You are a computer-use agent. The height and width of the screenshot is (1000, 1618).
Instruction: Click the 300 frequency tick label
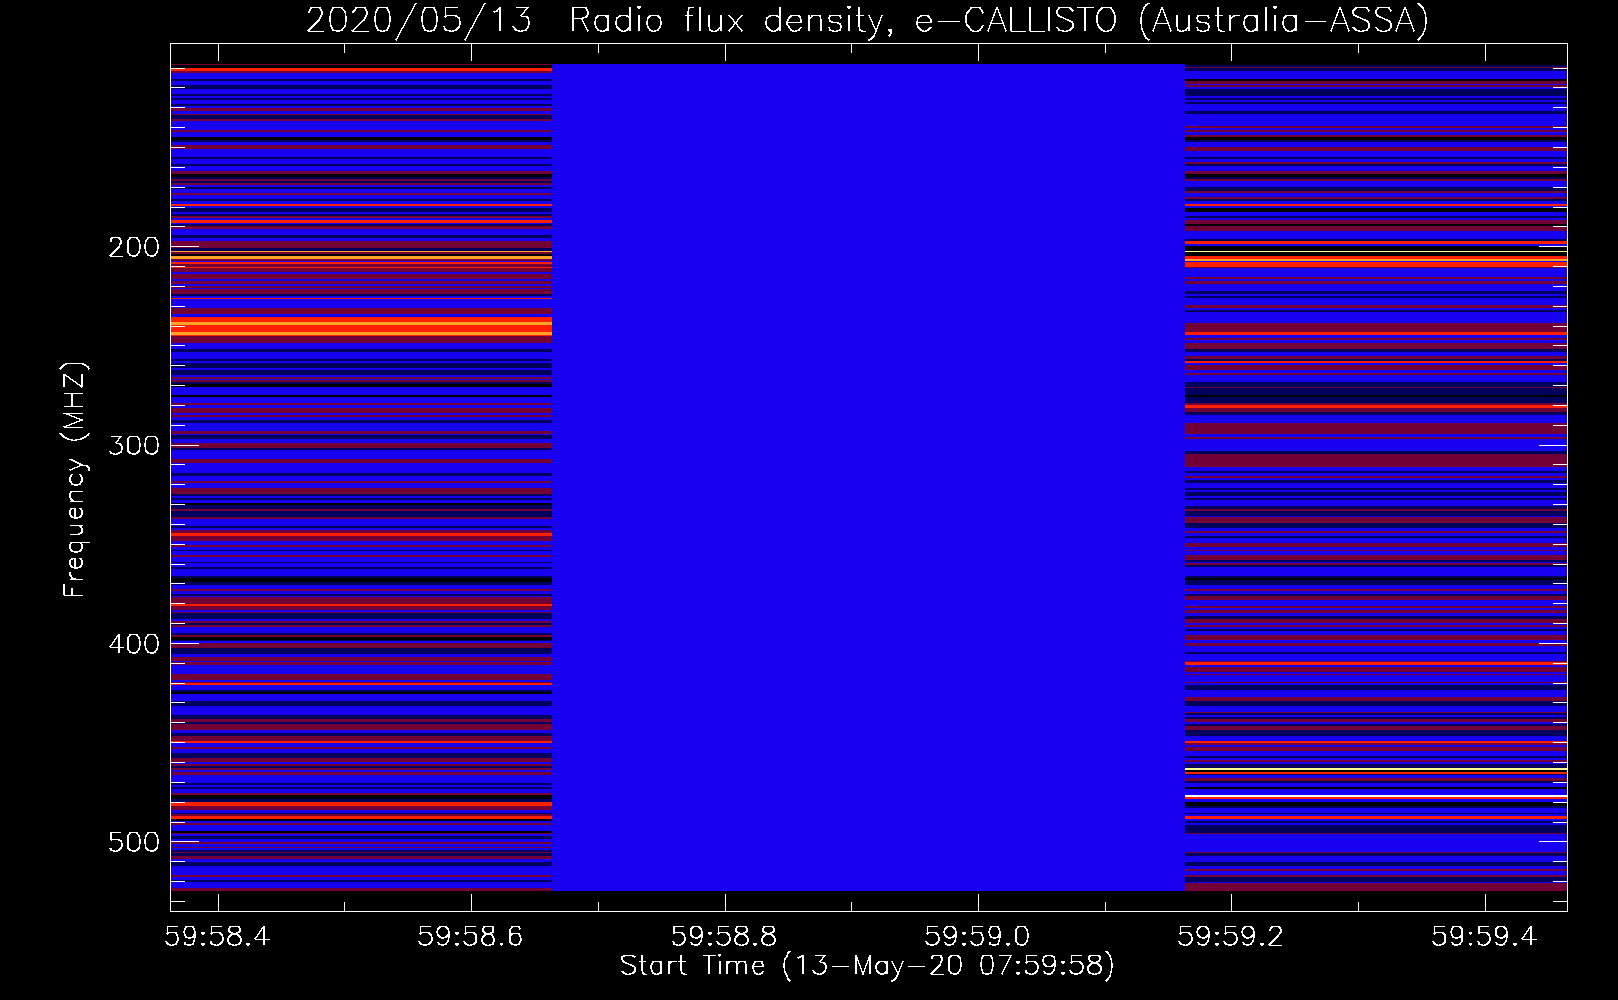pos(134,445)
